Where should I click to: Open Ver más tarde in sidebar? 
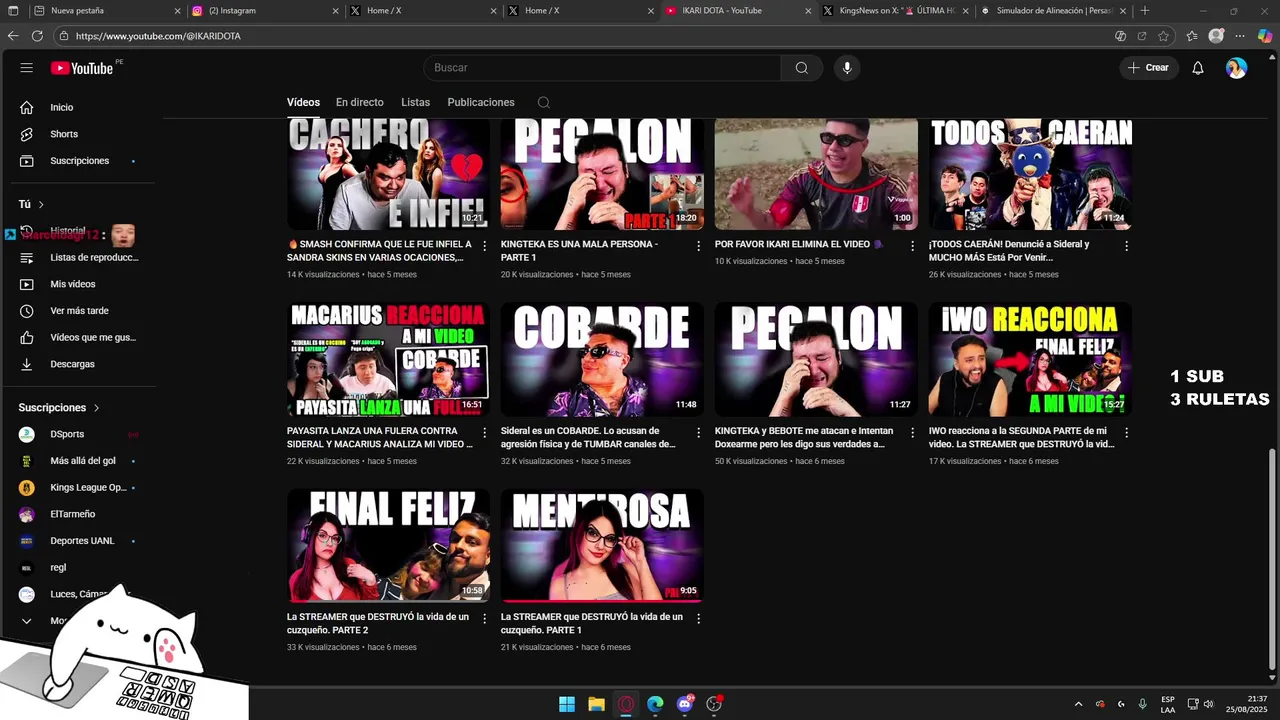coord(78,311)
